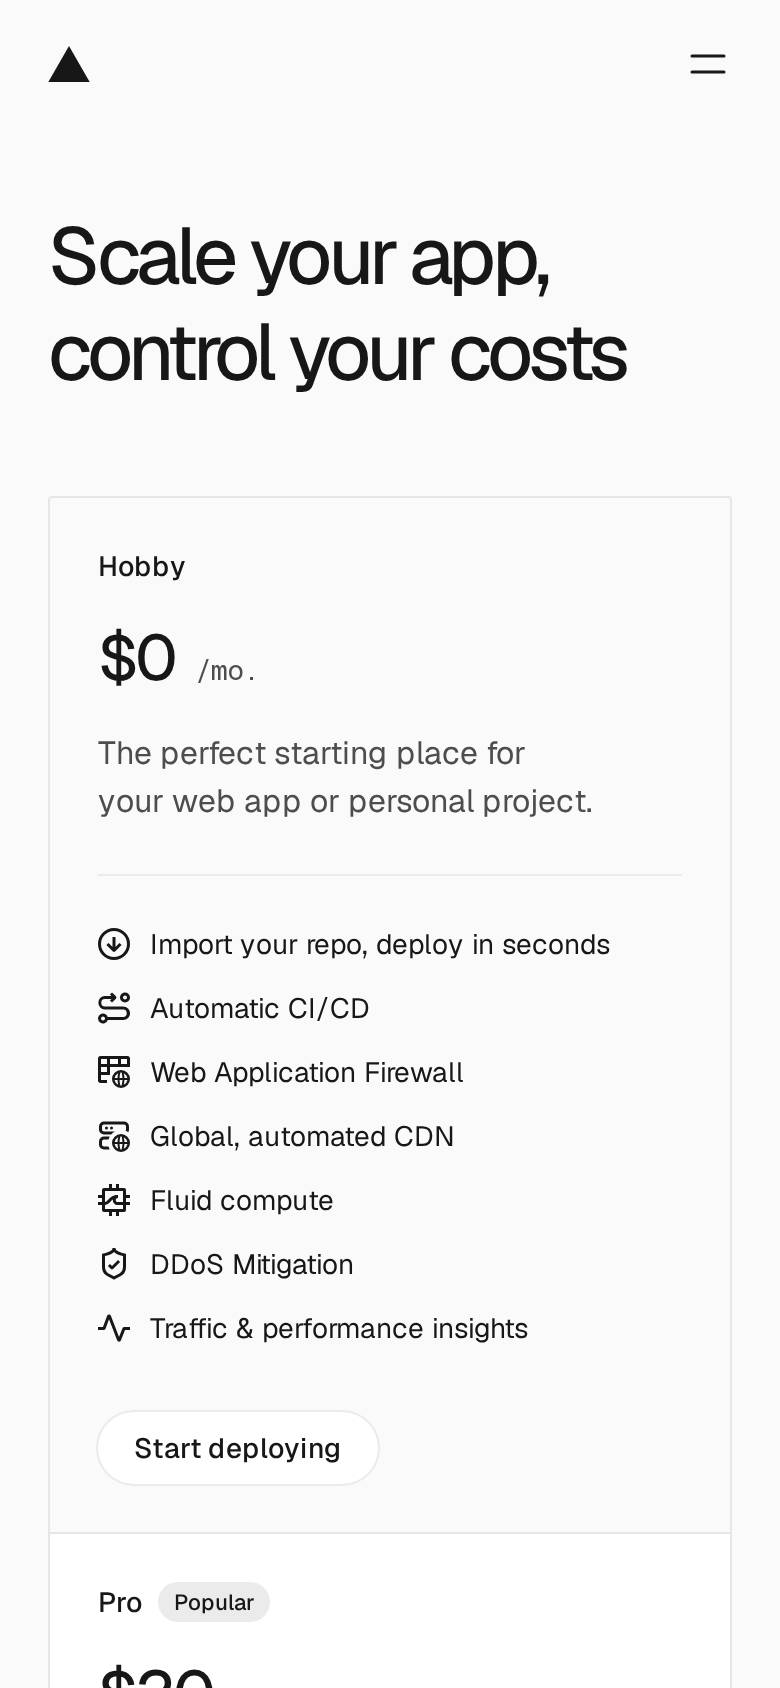Viewport: 780px width, 1688px height.
Task: Click "Web Application Firewall" feature text
Action: coord(307,1072)
